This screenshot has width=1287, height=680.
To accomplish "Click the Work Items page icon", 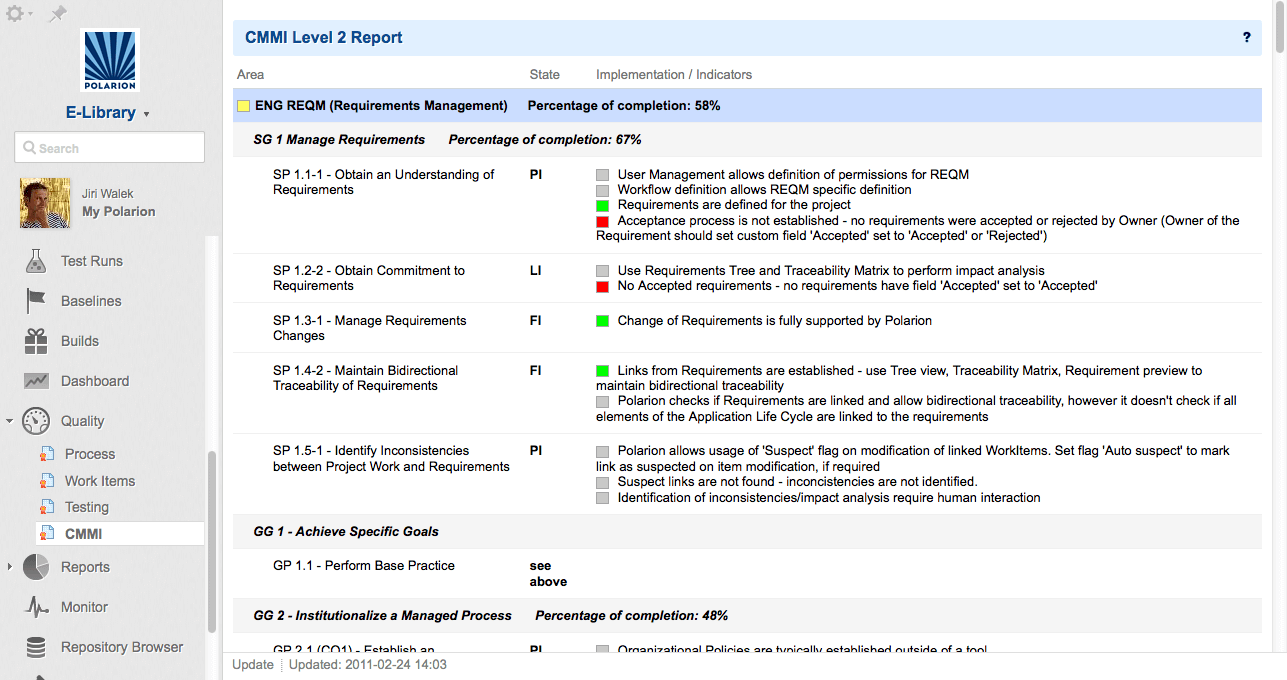I will pos(47,481).
